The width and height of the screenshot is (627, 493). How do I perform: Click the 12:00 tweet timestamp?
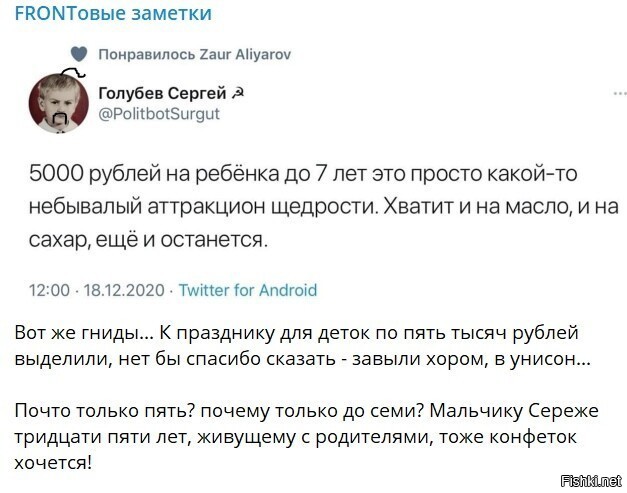(49, 290)
